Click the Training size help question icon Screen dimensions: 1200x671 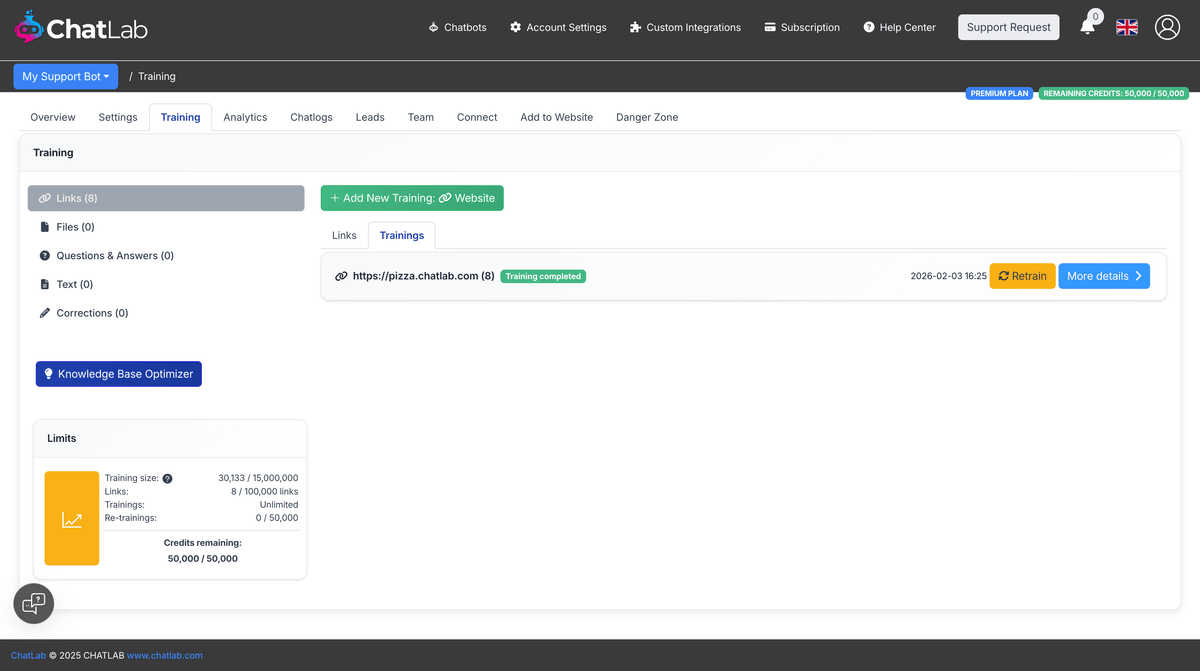point(167,479)
